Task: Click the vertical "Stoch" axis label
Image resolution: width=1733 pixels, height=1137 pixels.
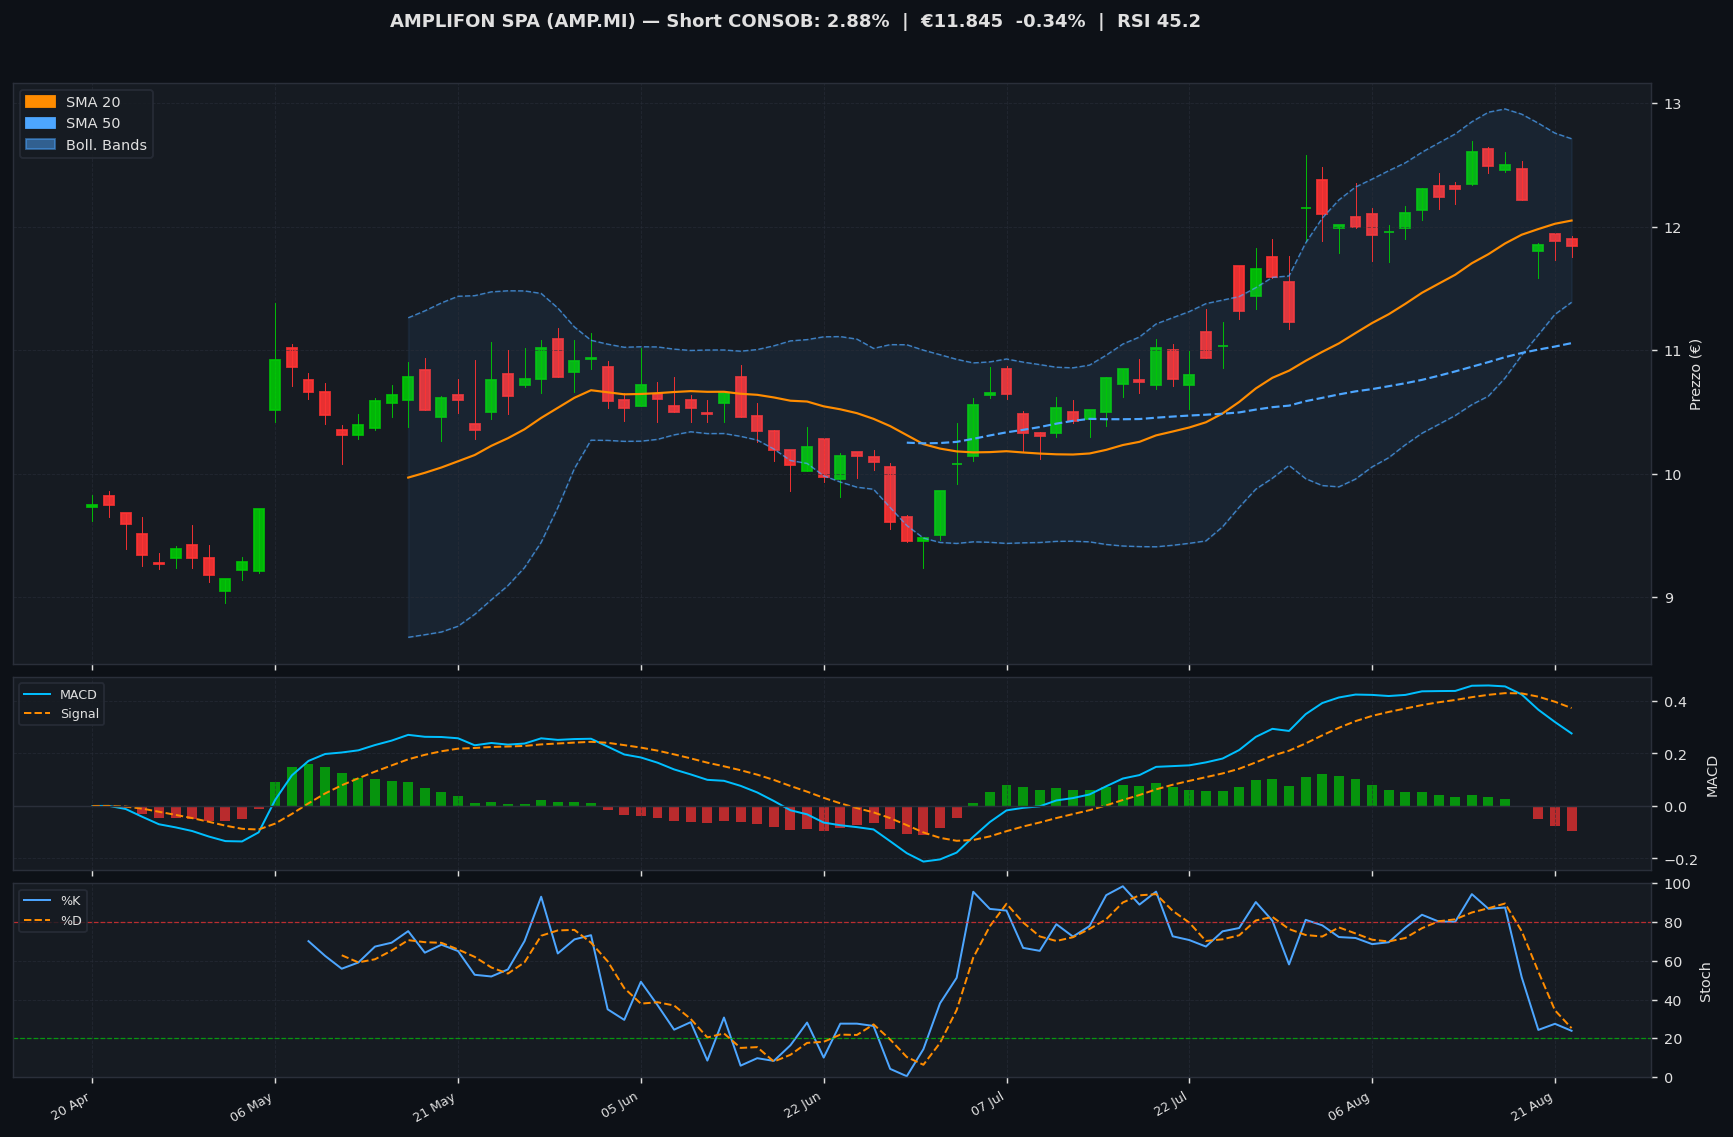Action: pyautogui.click(x=1706, y=982)
